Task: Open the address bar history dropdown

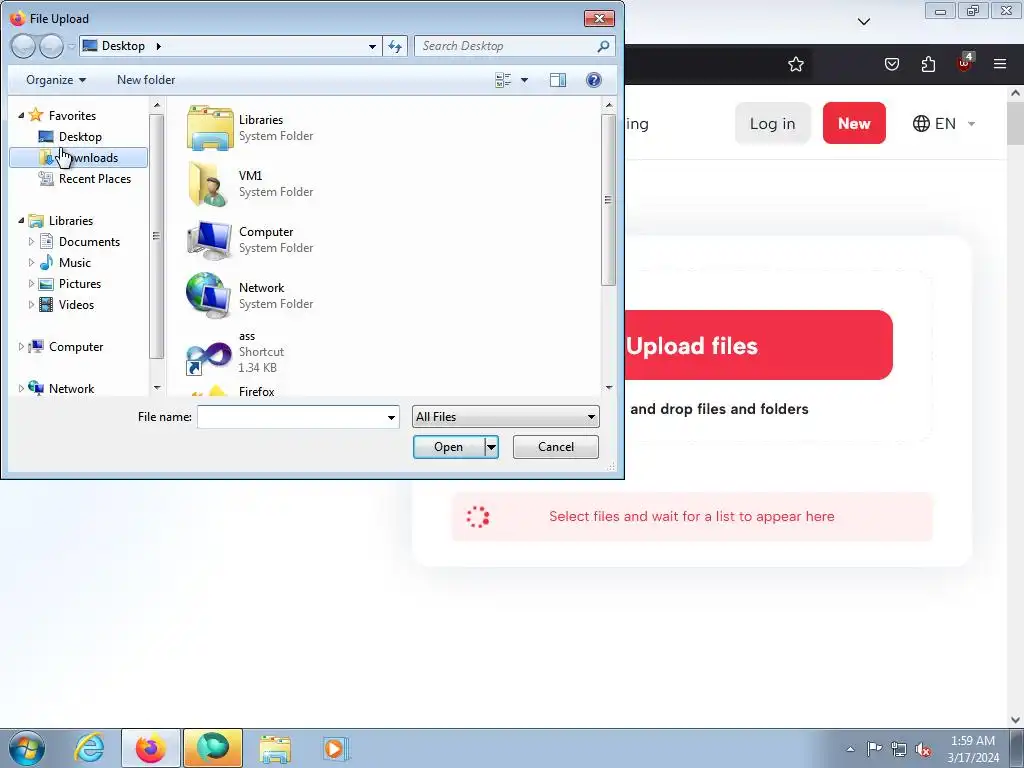Action: pyautogui.click(x=372, y=46)
